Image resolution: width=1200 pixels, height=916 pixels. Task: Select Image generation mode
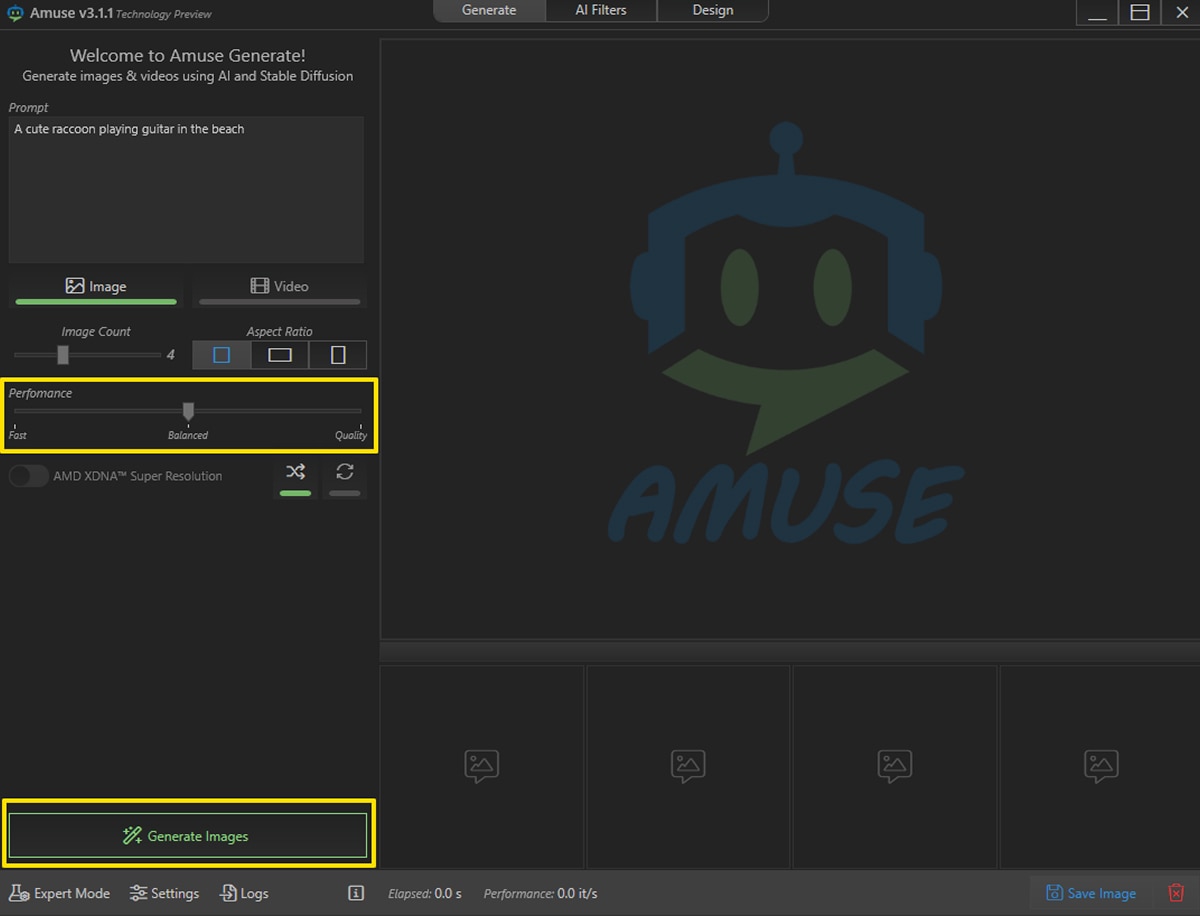pos(96,286)
